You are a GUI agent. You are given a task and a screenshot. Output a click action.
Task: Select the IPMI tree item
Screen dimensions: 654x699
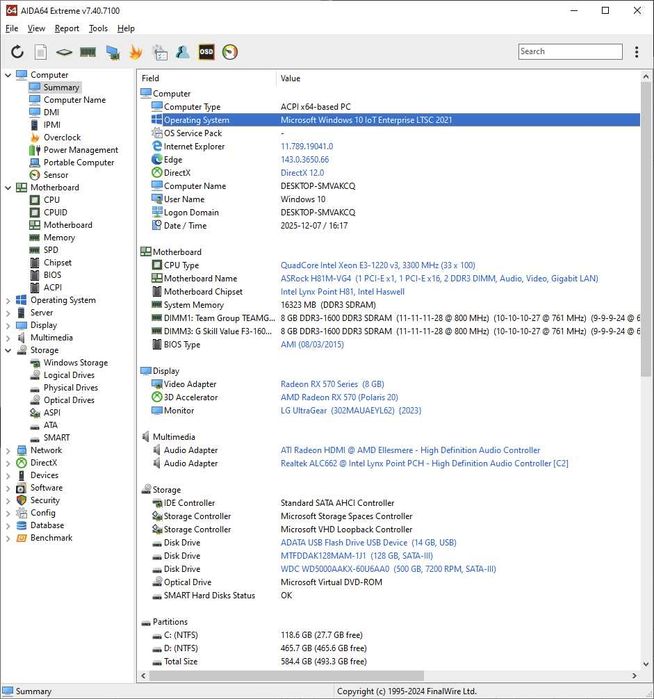[x=52, y=125]
